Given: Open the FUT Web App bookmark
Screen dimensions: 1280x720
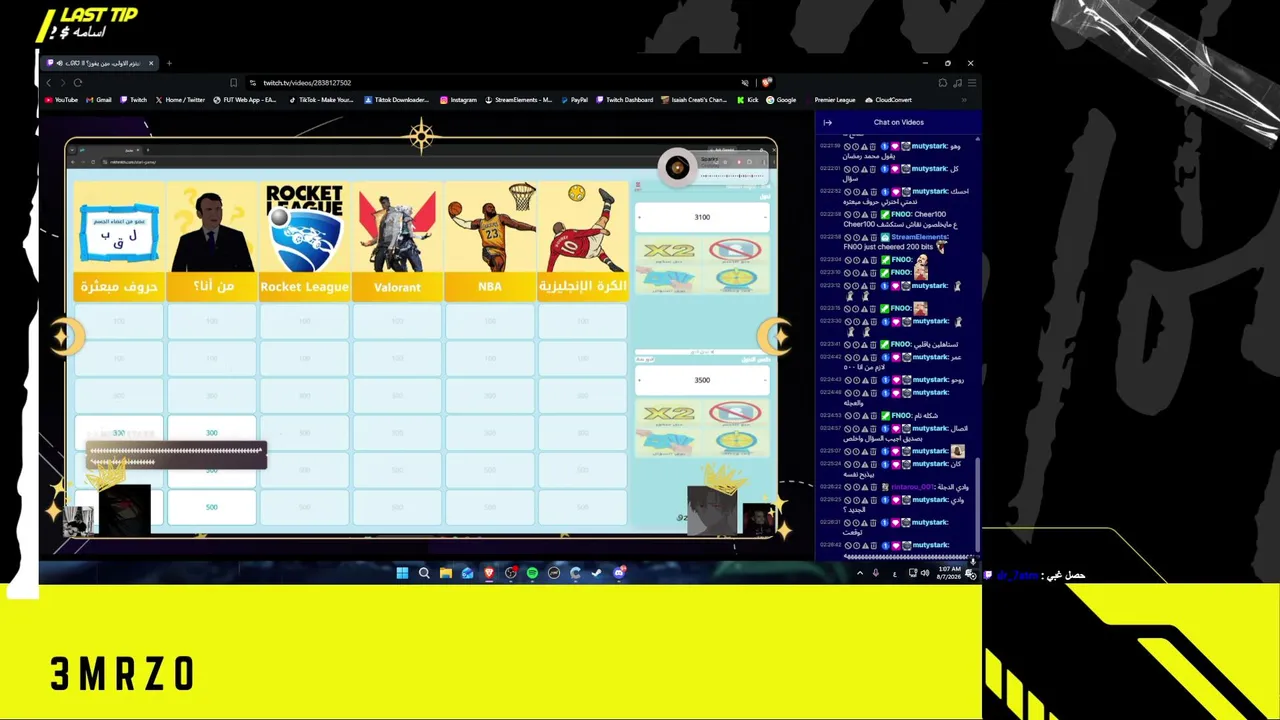Looking at the screenshot, I should 245,100.
